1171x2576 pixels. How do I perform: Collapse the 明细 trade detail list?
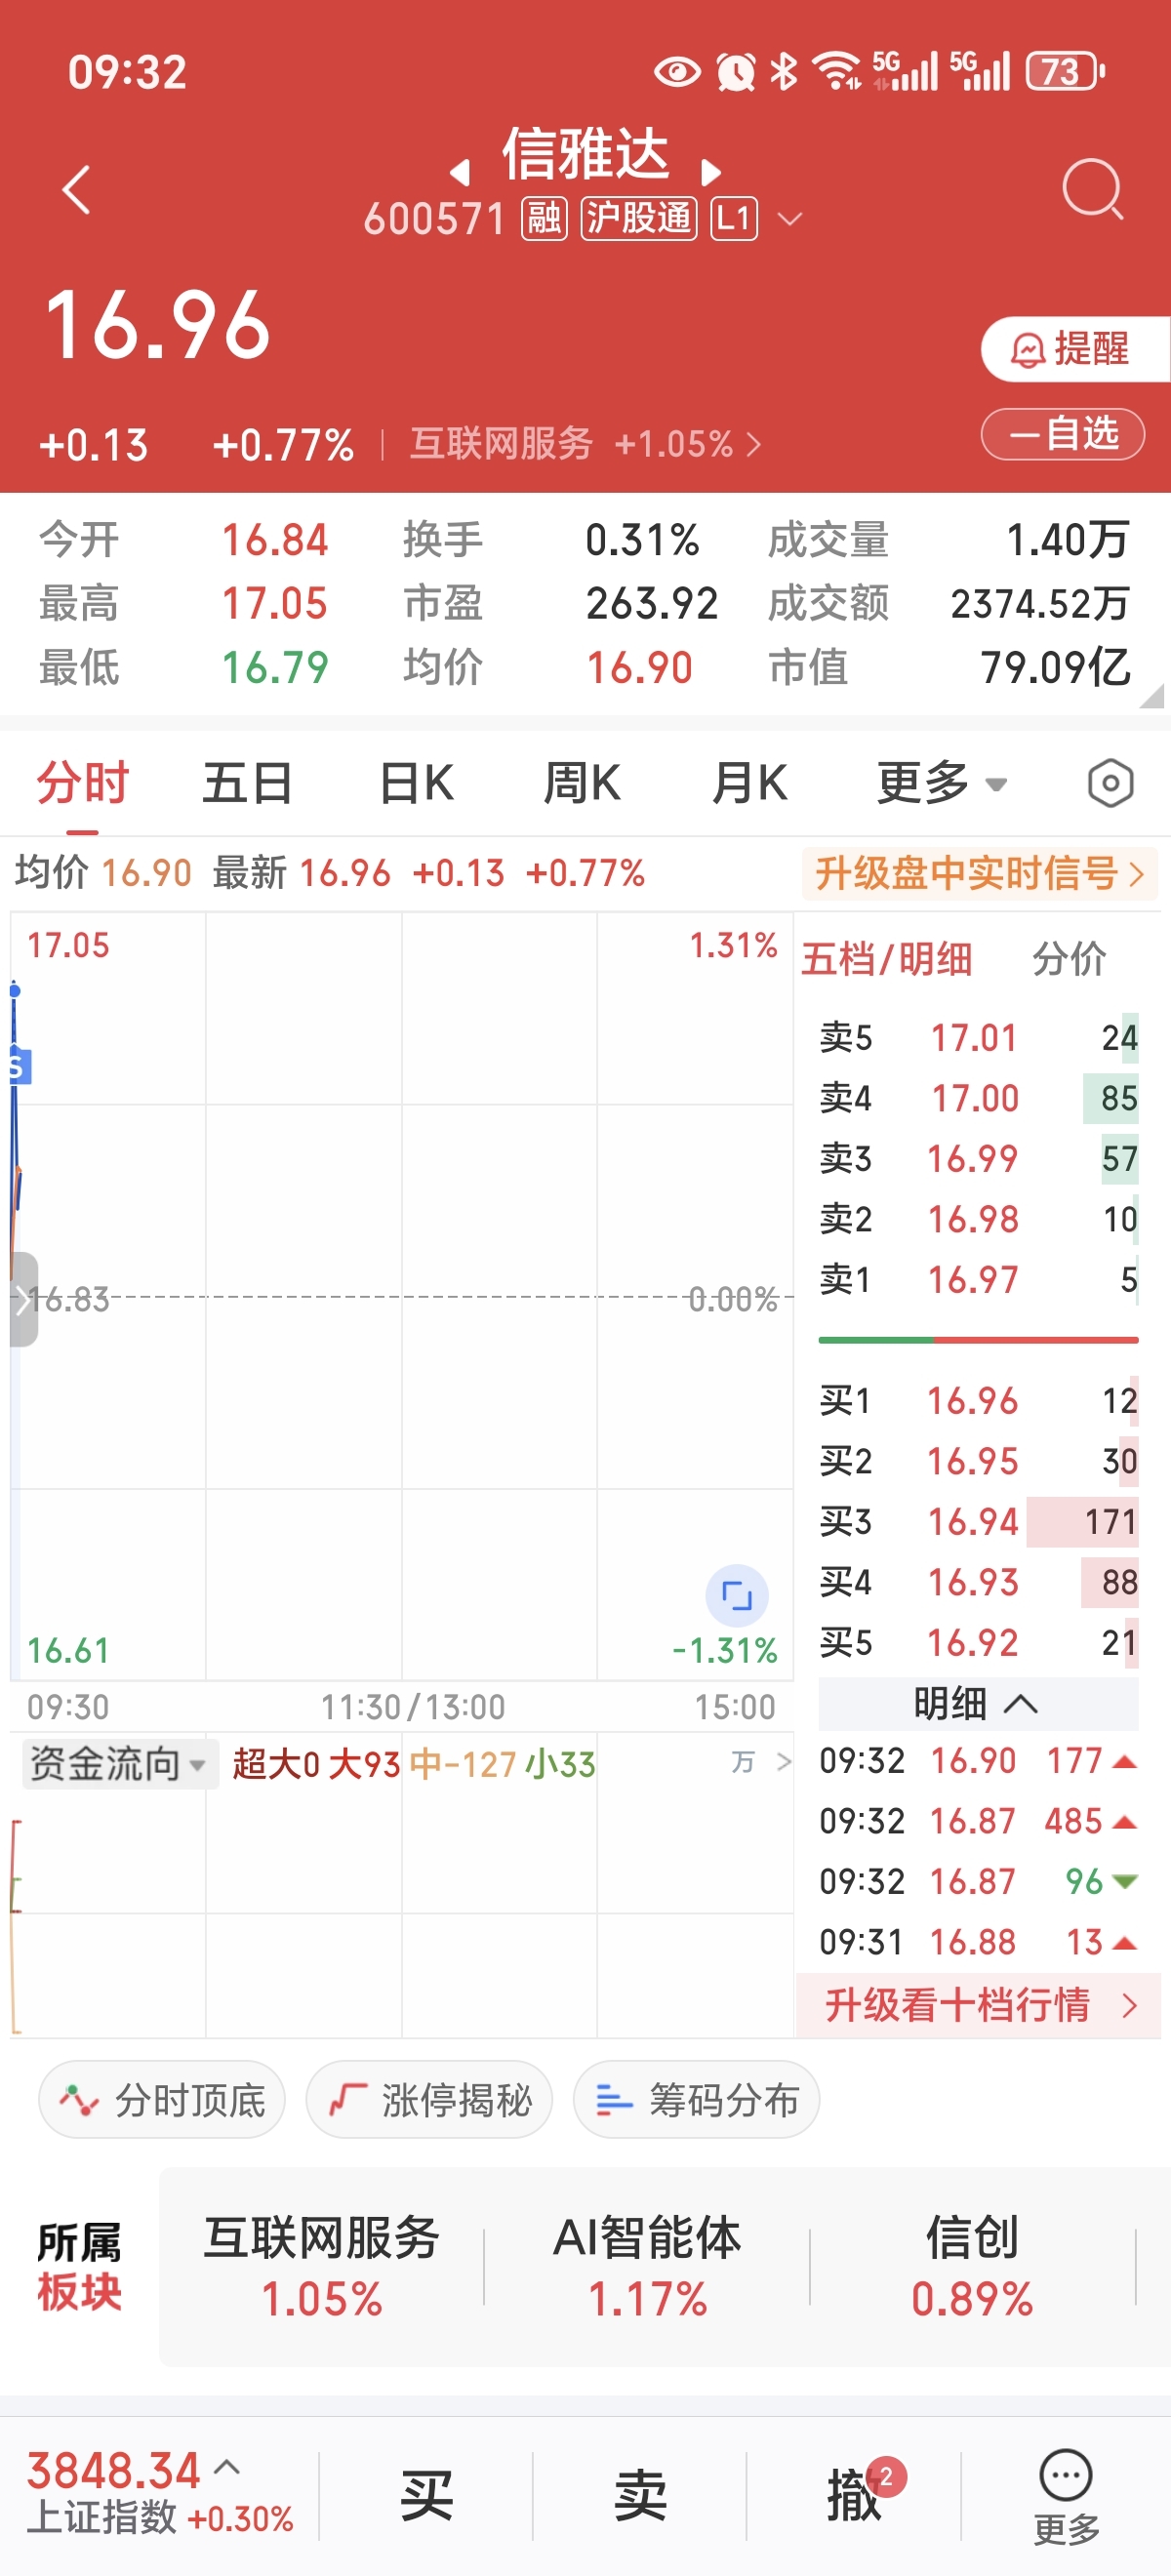(x=977, y=1703)
